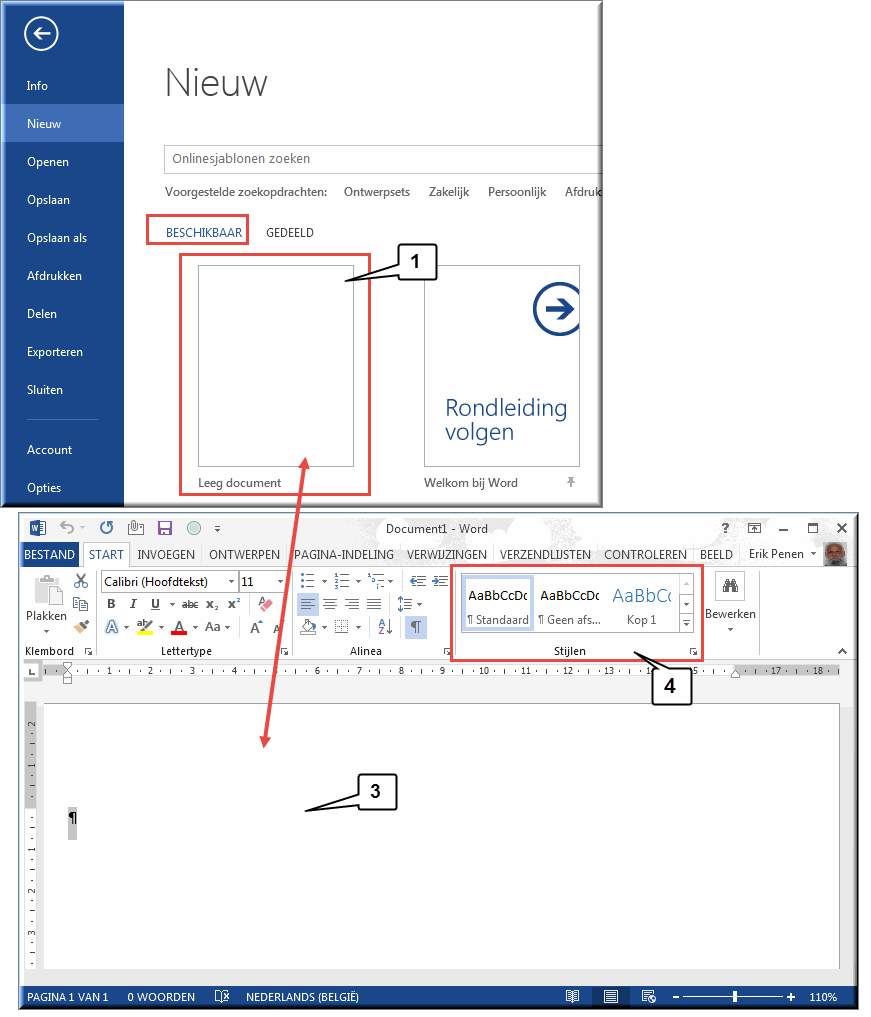Toggle underline formatting
This screenshot has width=871, height=1017.
155,604
